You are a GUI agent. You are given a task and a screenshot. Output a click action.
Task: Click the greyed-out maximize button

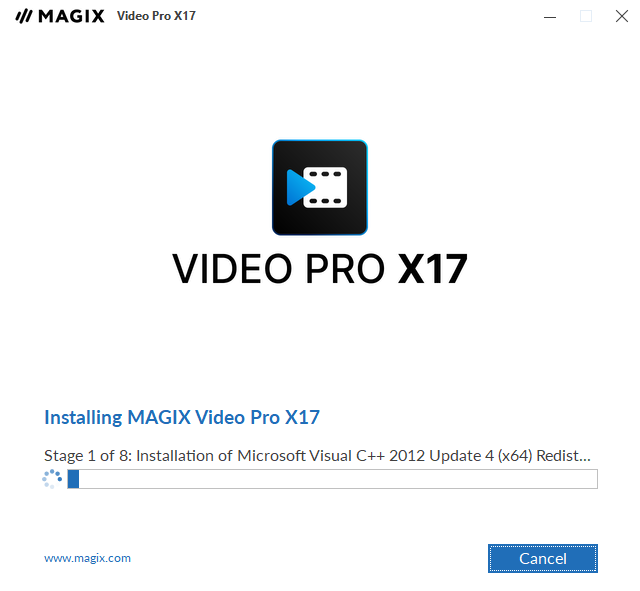[586, 16]
